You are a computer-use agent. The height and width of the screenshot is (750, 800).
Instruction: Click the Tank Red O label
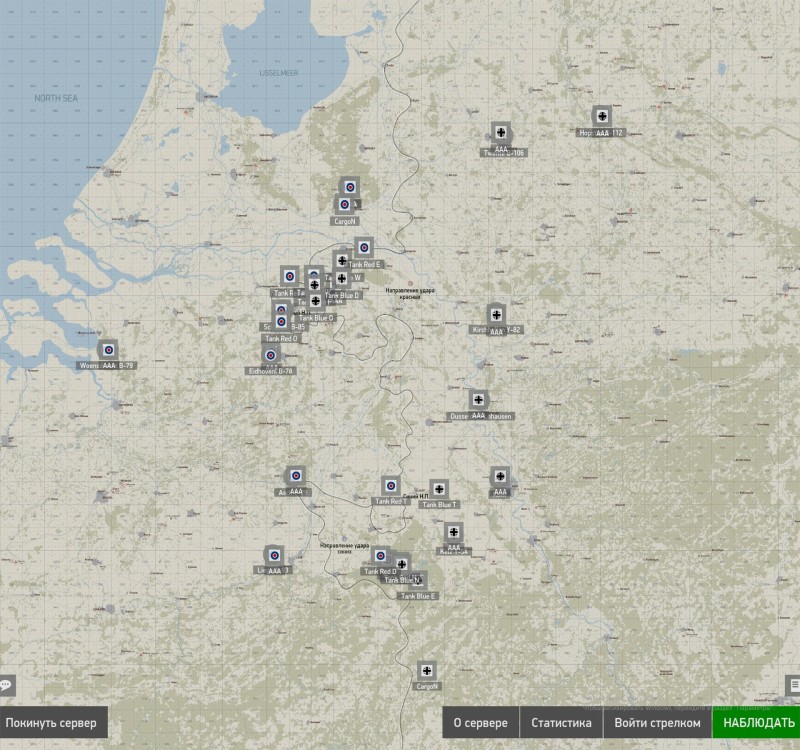point(281,338)
